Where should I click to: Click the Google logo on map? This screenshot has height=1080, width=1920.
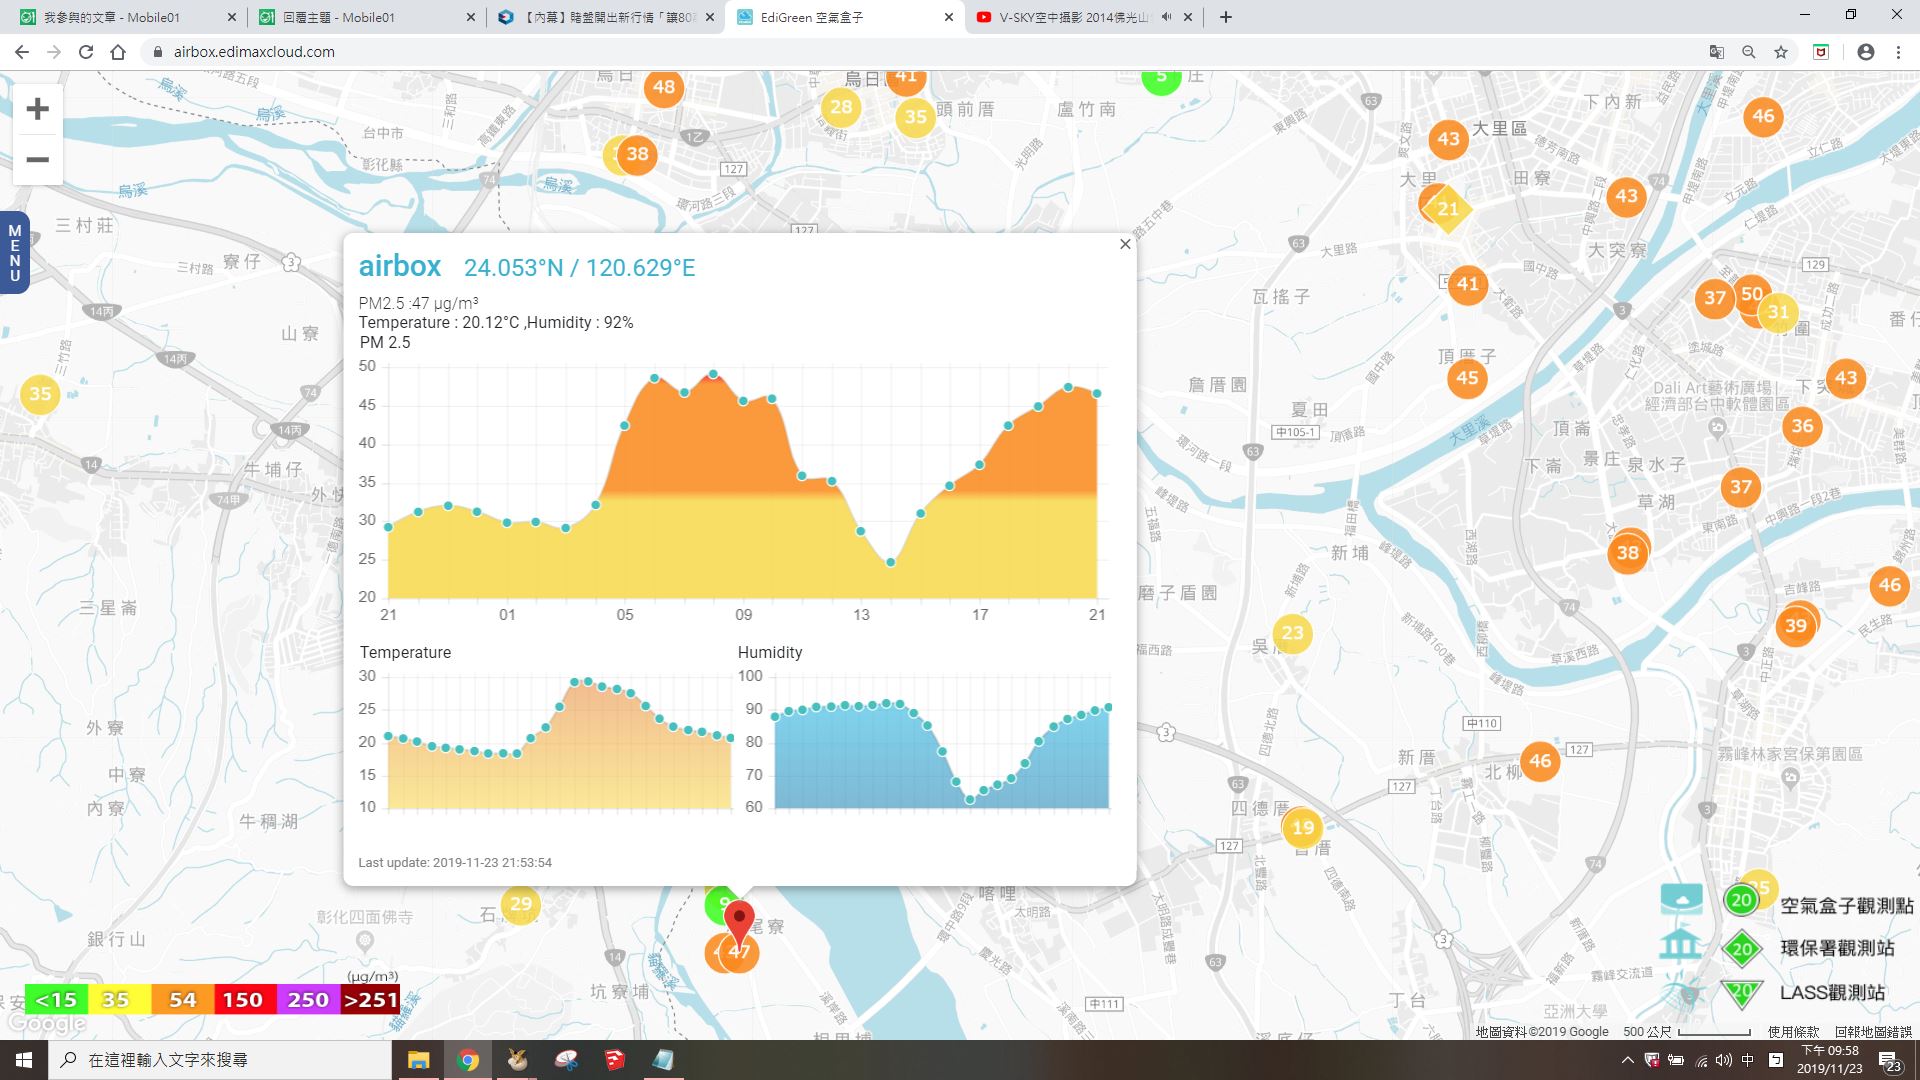[47, 1024]
